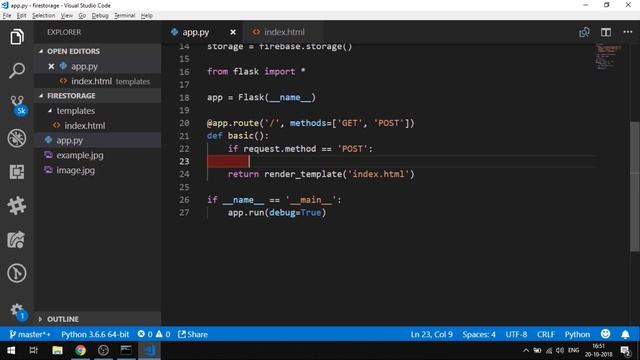Change language mode via Python status
The width and height of the screenshot is (640, 360).
(x=577, y=334)
